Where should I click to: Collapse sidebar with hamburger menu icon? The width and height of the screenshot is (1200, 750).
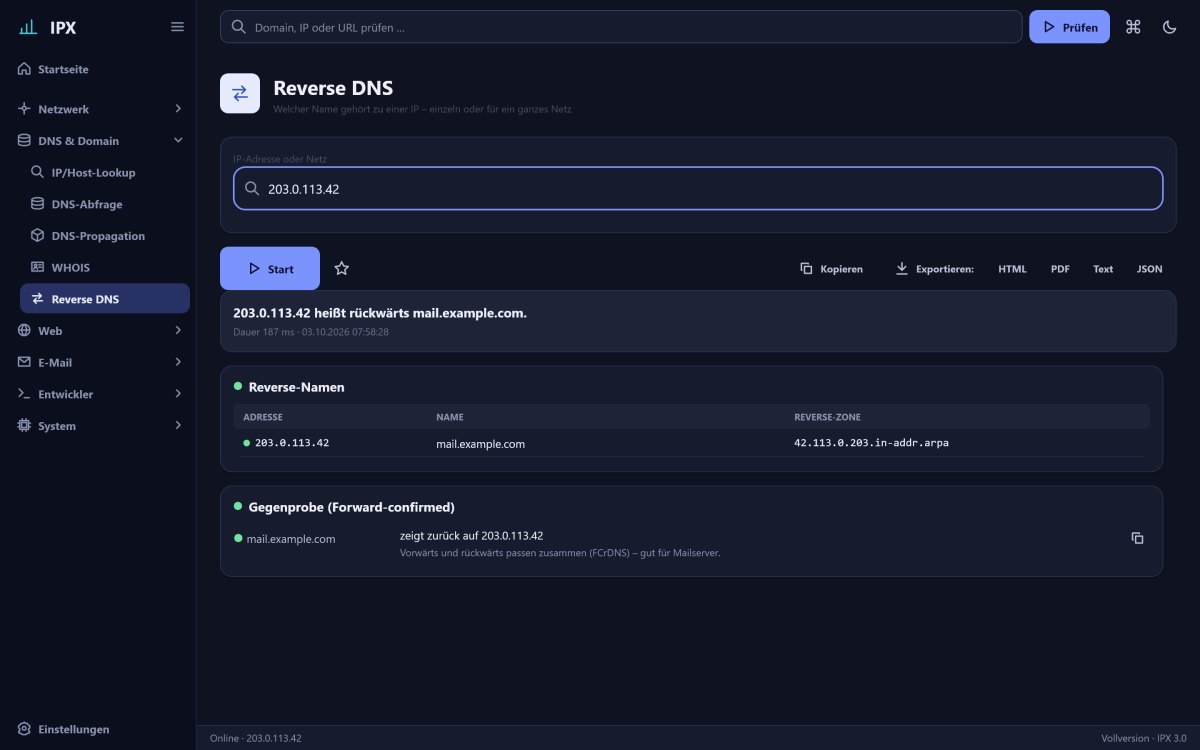[x=177, y=27]
